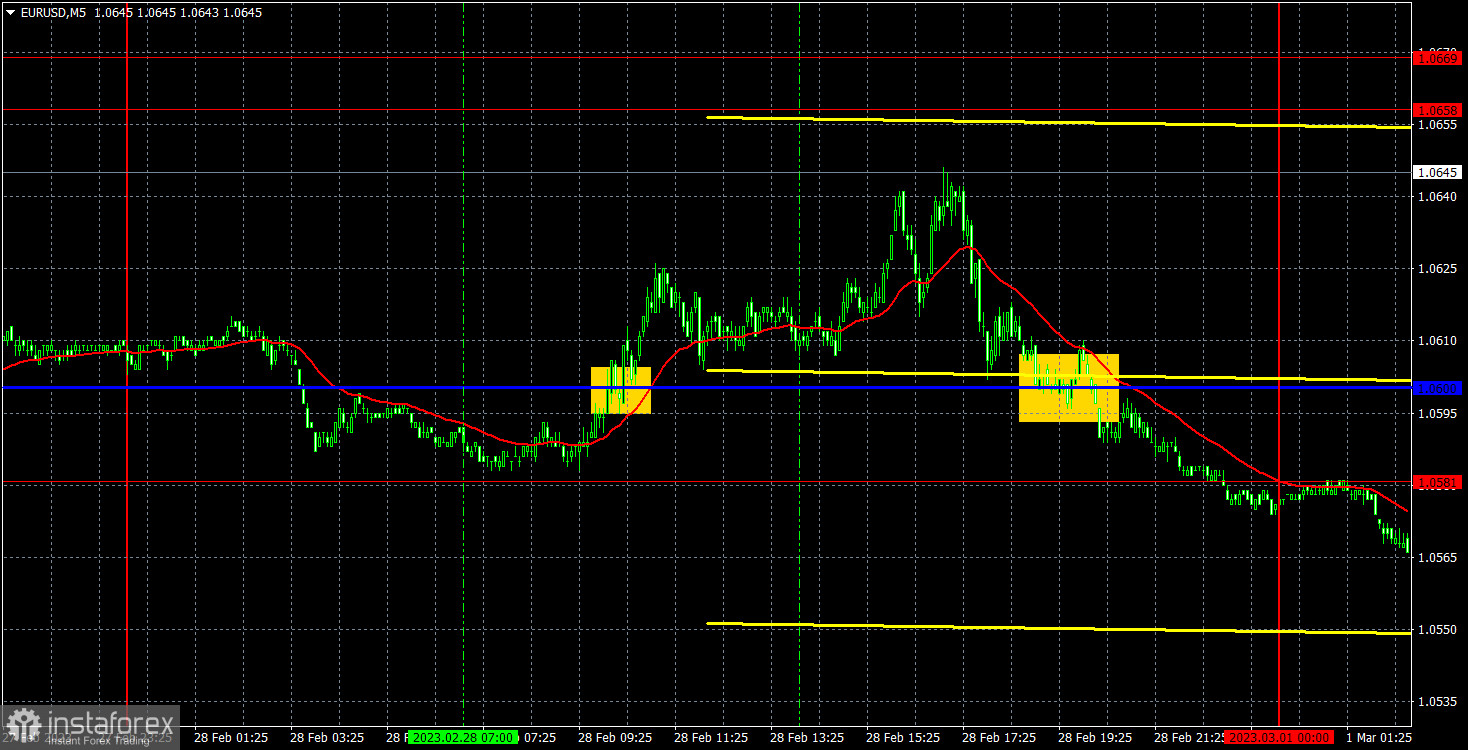
Task: Click the 1.0595 price axis value
Action: (1438, 413)
